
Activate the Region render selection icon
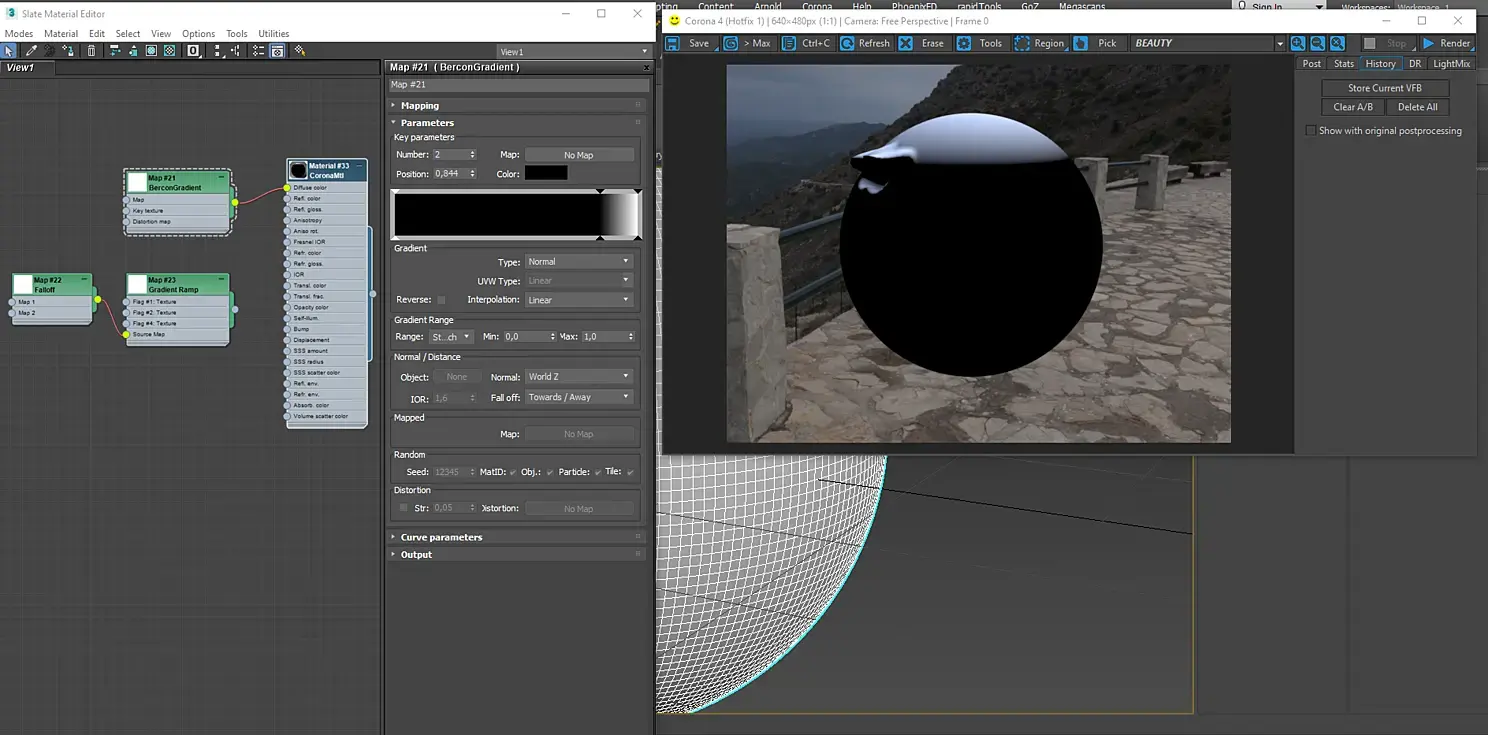click(1021, 43)
